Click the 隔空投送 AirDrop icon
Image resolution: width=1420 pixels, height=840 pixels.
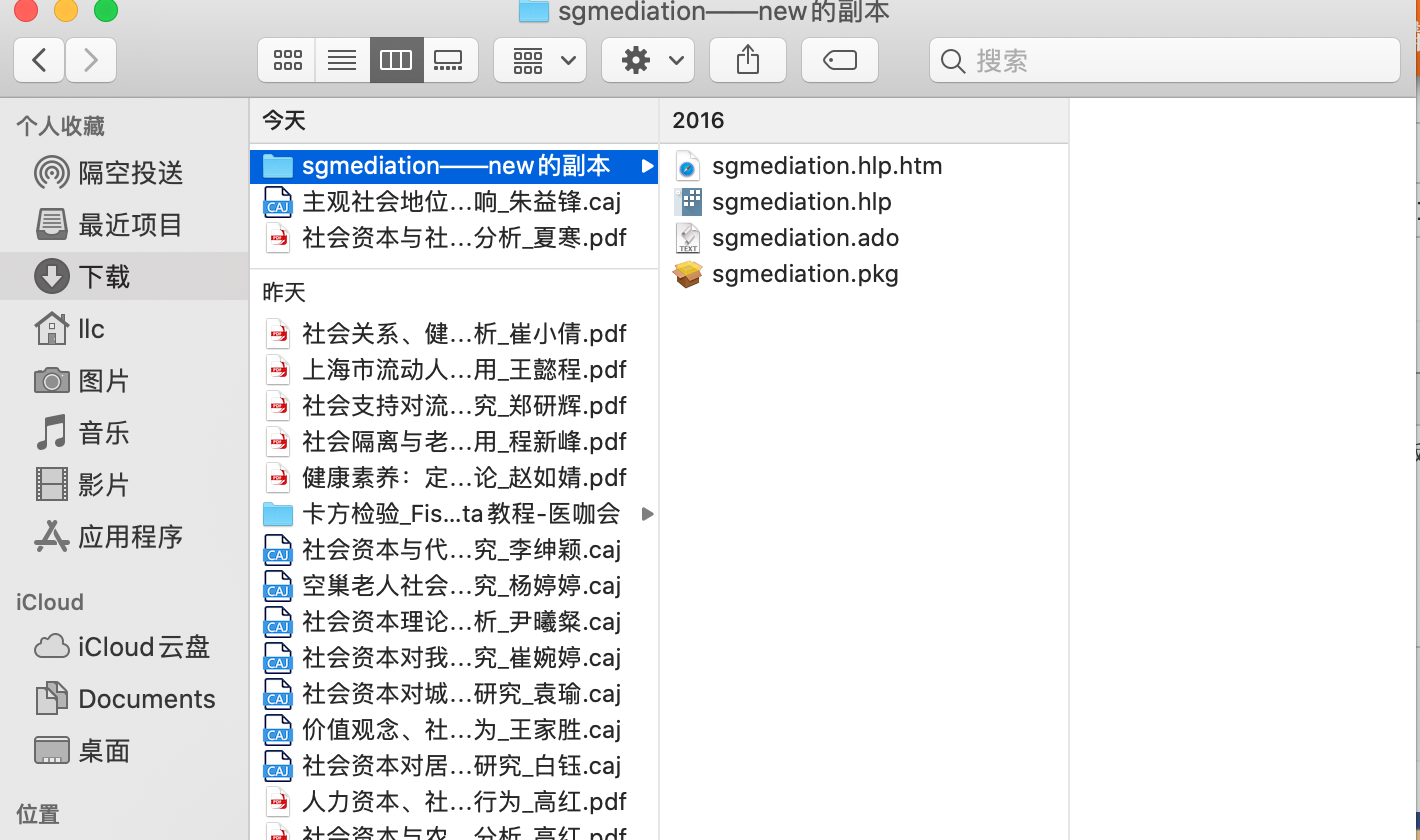coord(52,173)
